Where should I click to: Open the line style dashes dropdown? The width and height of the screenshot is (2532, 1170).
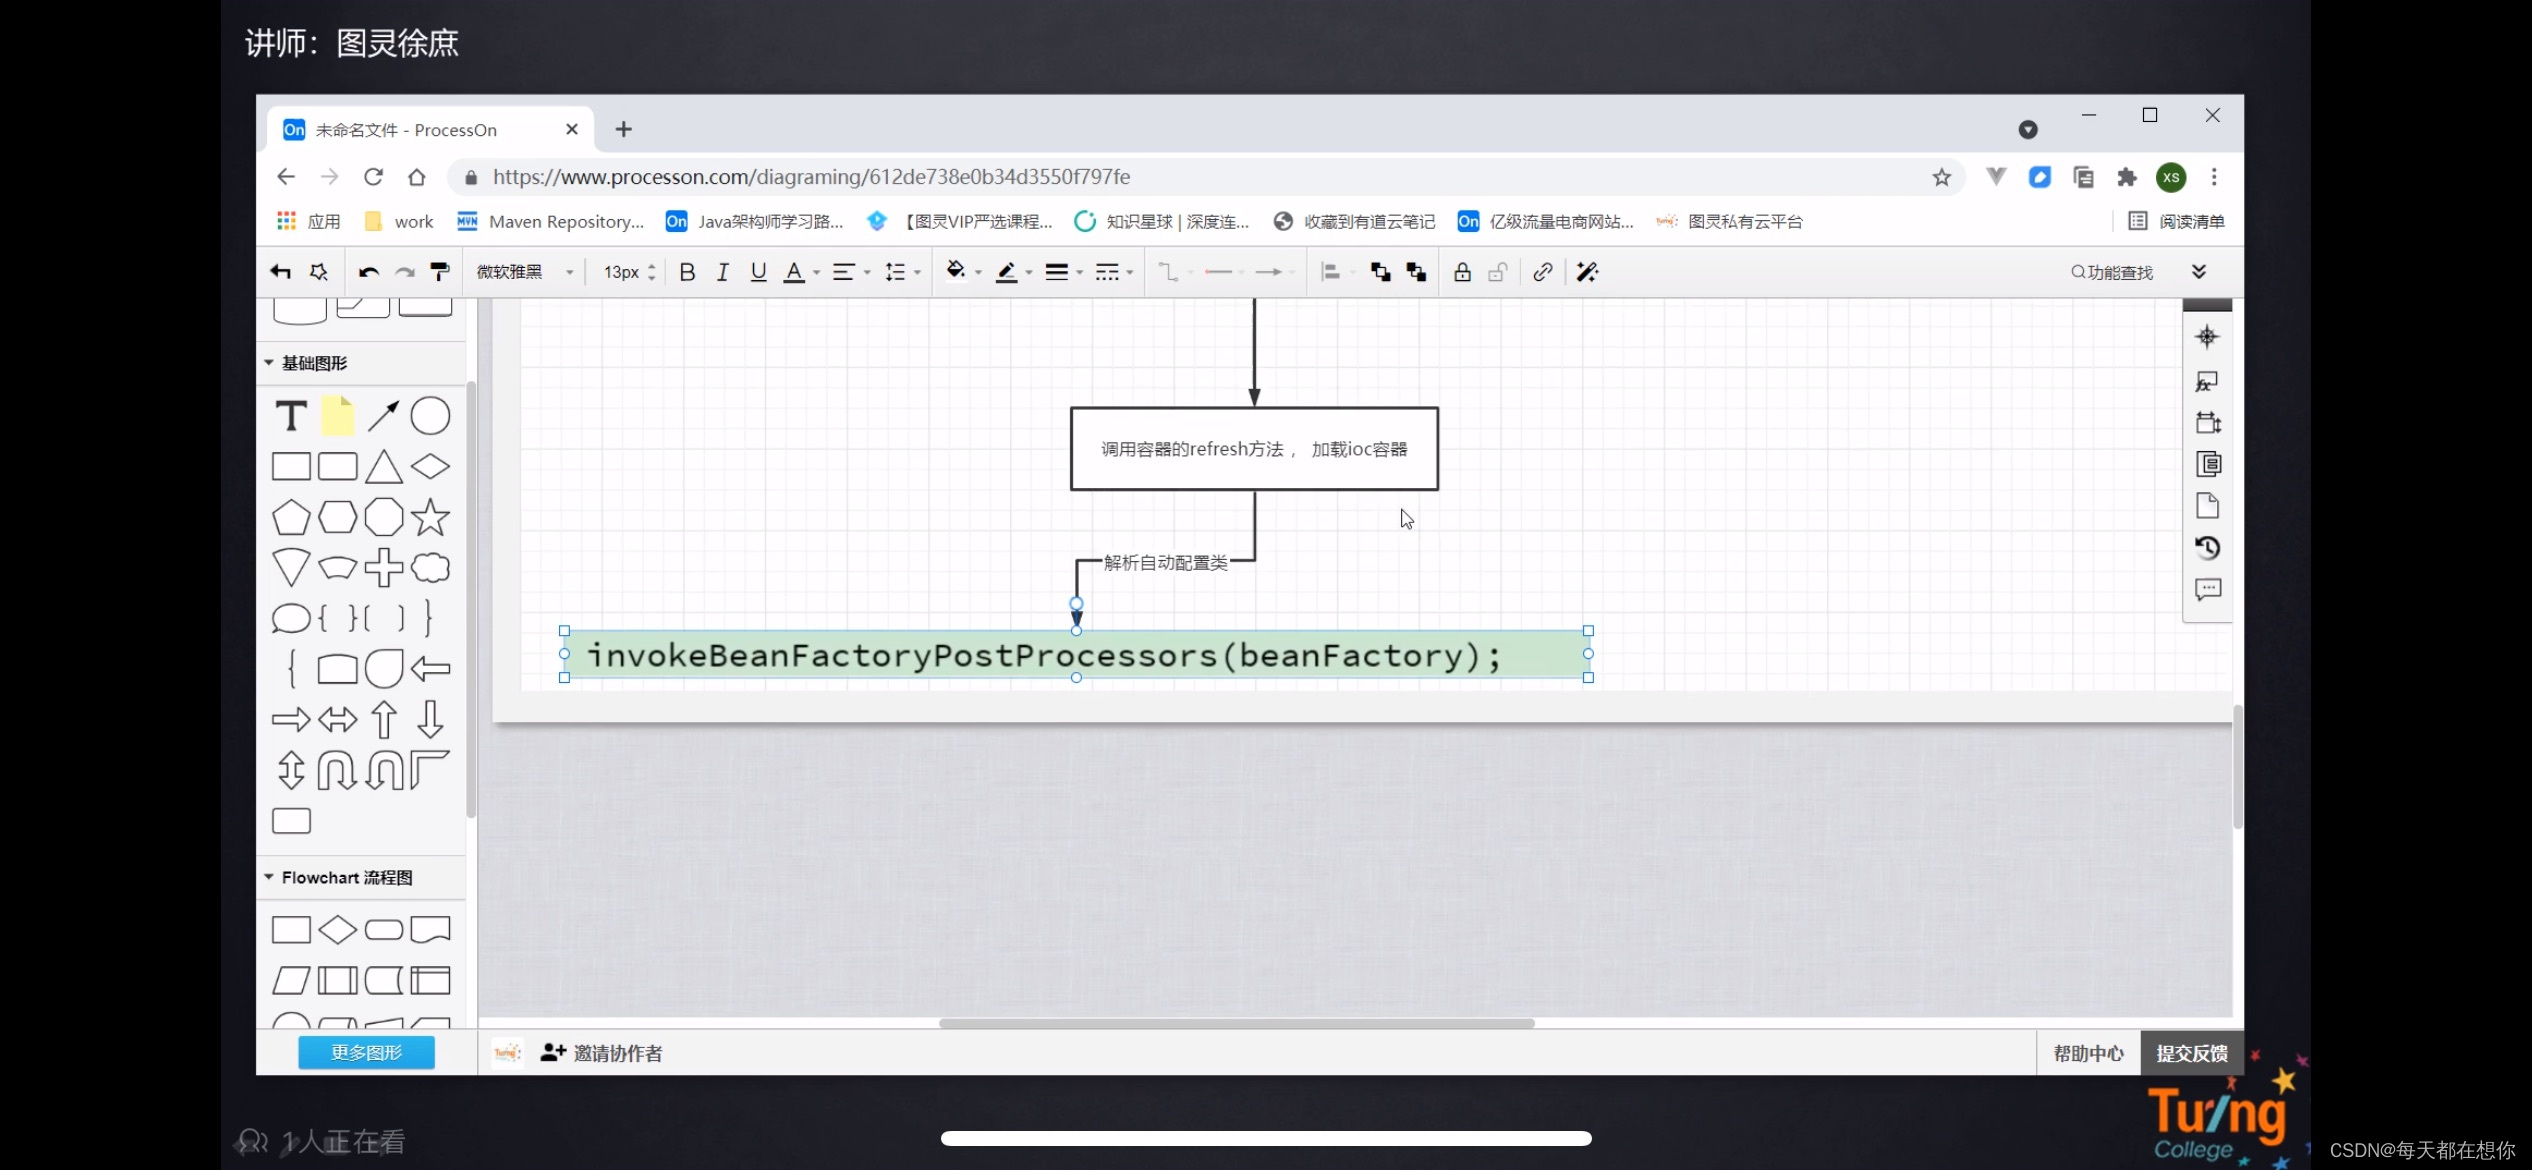coord(1114,272)
